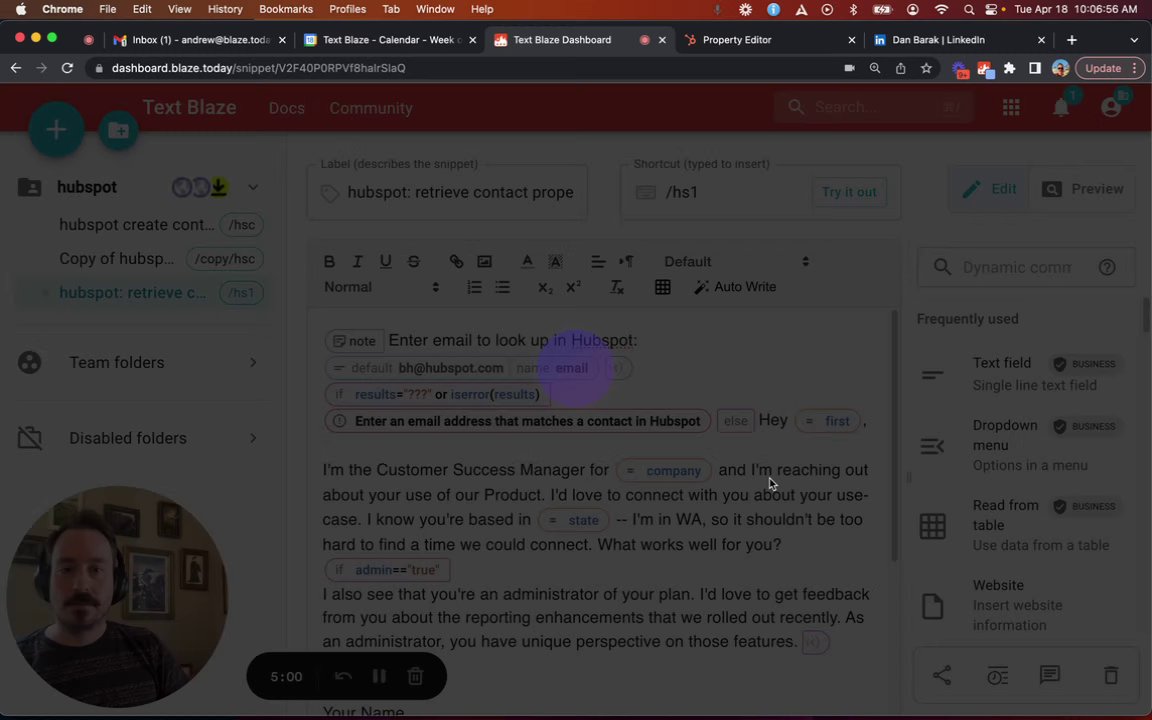This screenshot has height=720, width=1152.
Task: Open the Normal text size dropdown
Action: click(x=381, y=287)
